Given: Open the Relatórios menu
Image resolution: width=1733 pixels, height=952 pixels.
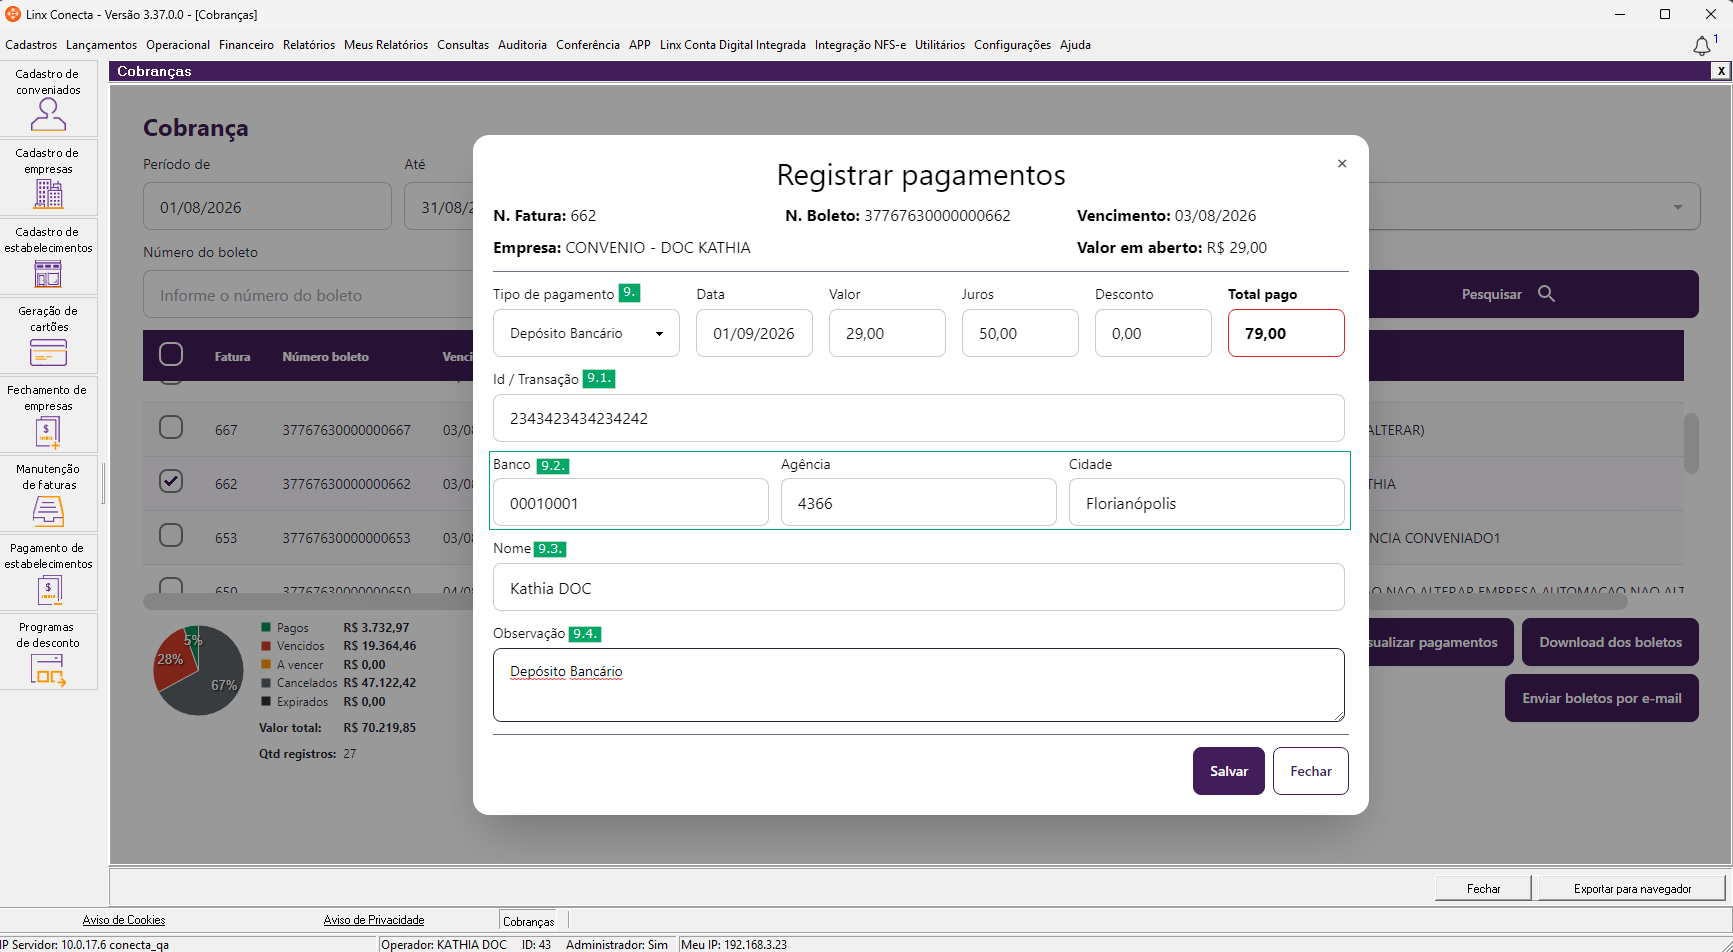Looking at the screenshot, I should [x=309, y=45].
